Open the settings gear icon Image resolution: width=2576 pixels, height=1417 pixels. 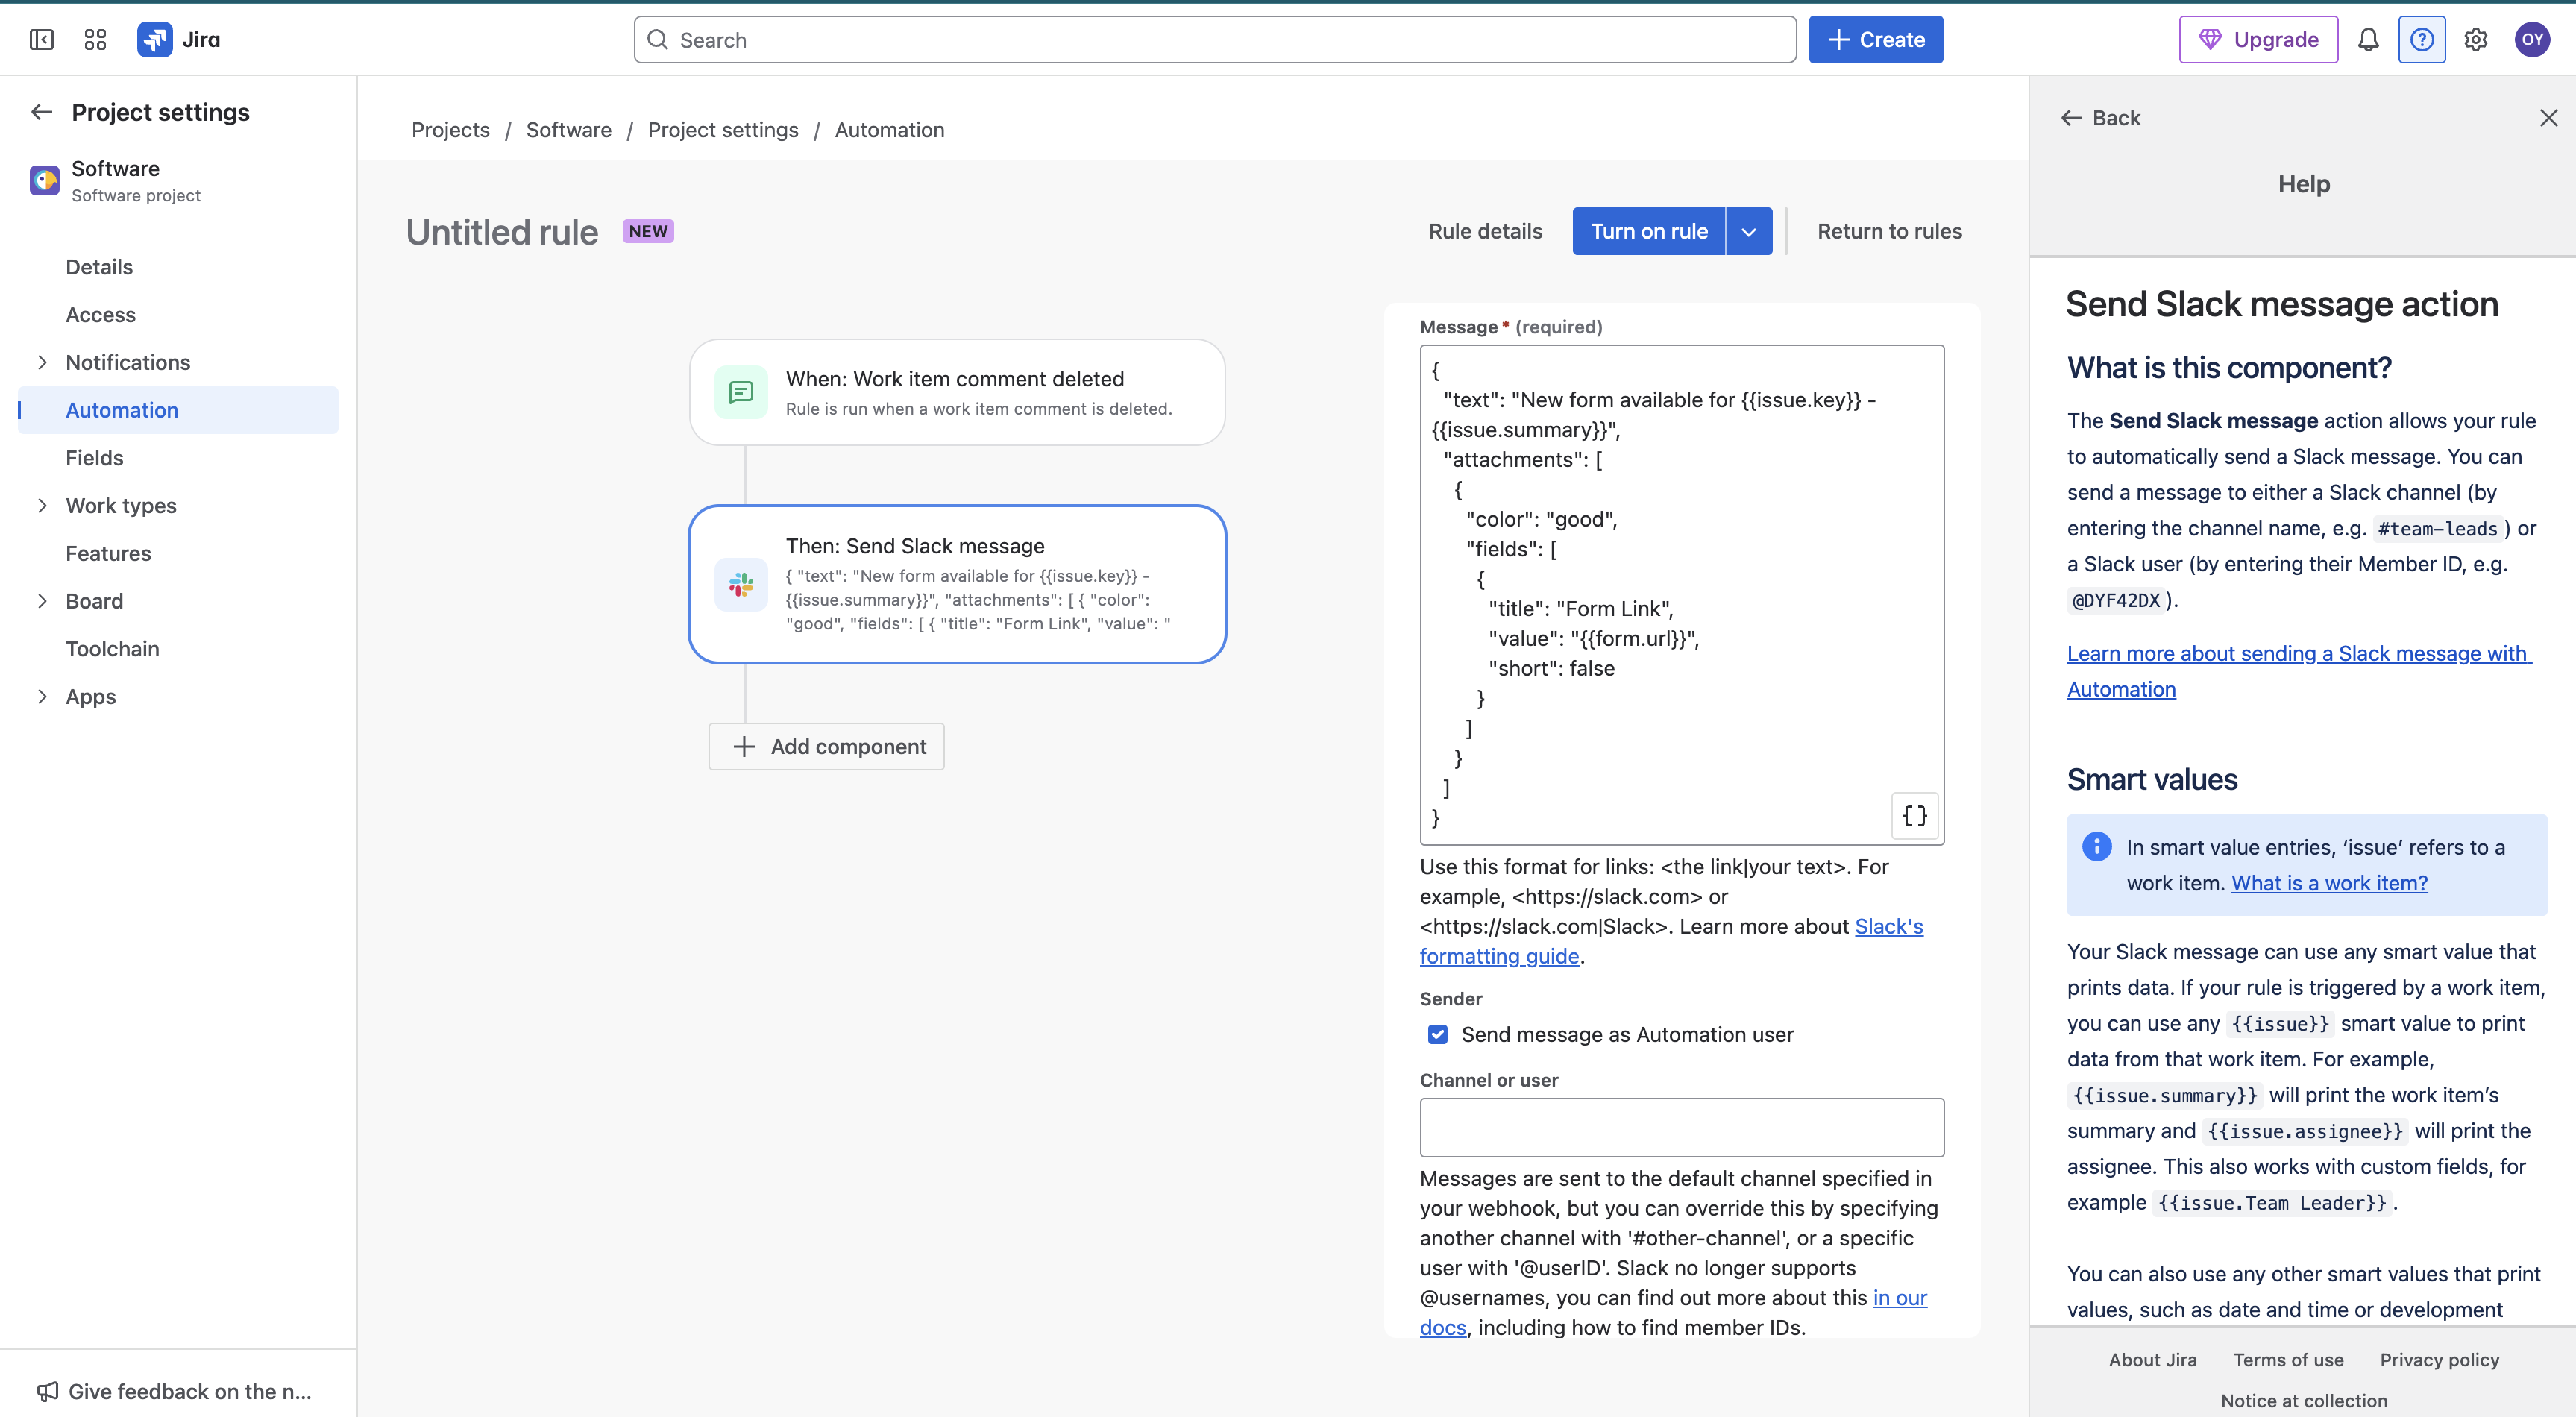click(2476, 39)
